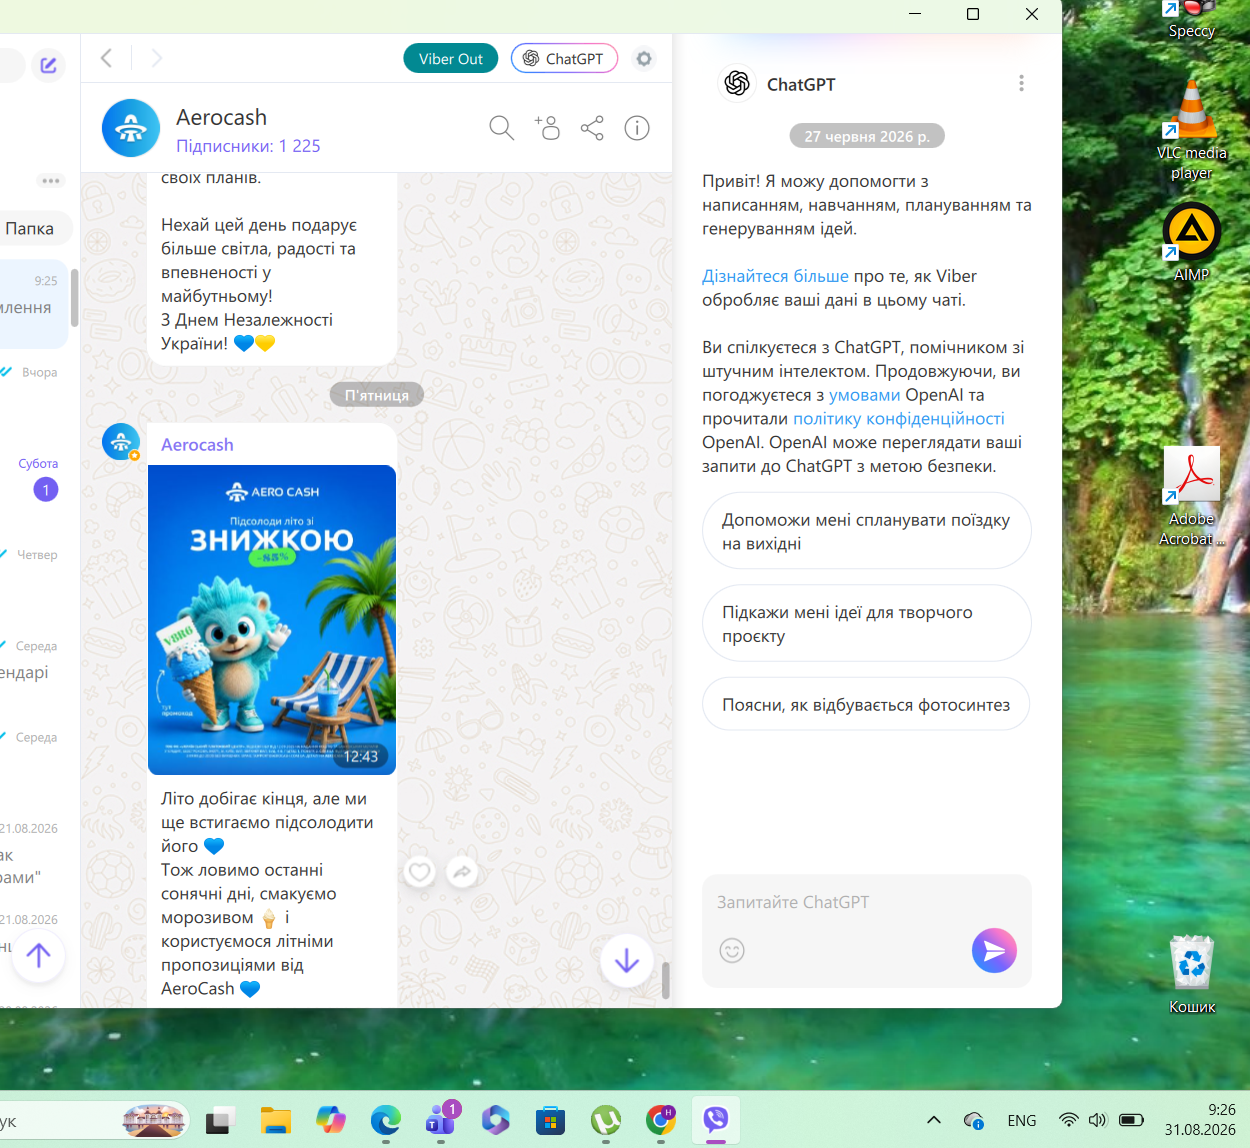Open Viber settings gear icon
Screen dimensions: 1250x1148
644,59
